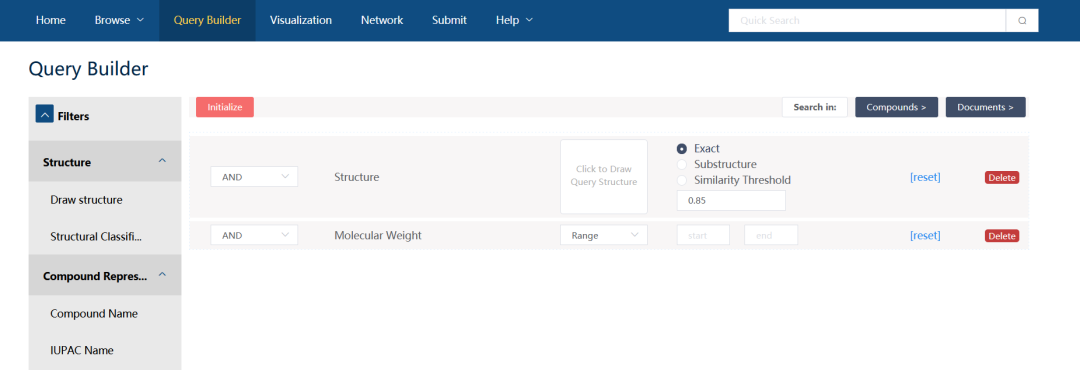Screen dimensions: 1080x370
Task: Open the AND operator dropdown for Molecular Weight
Action: [254, 235]
